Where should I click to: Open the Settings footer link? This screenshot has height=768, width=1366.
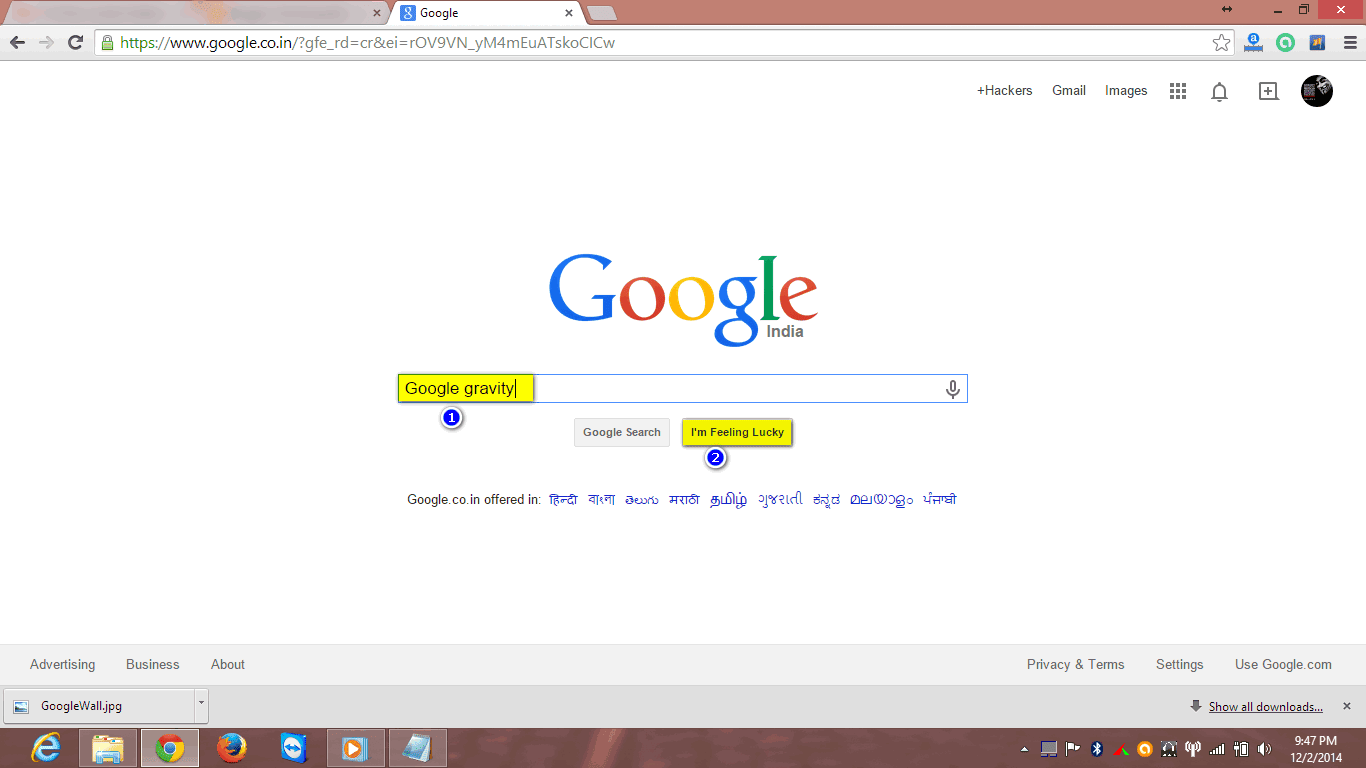click(x=1180, y=664)
